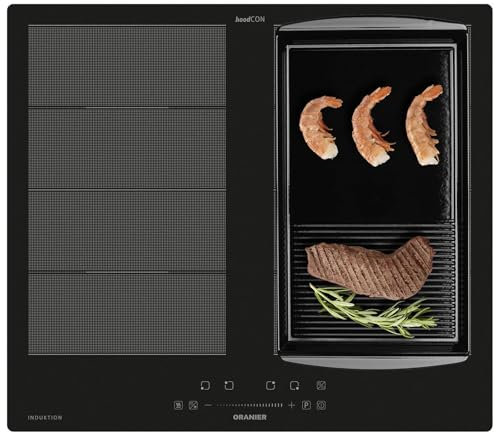This screenshot has width=496, height=432.
Task: Tap the minus key to decrease heat
Action: [208, 405]
